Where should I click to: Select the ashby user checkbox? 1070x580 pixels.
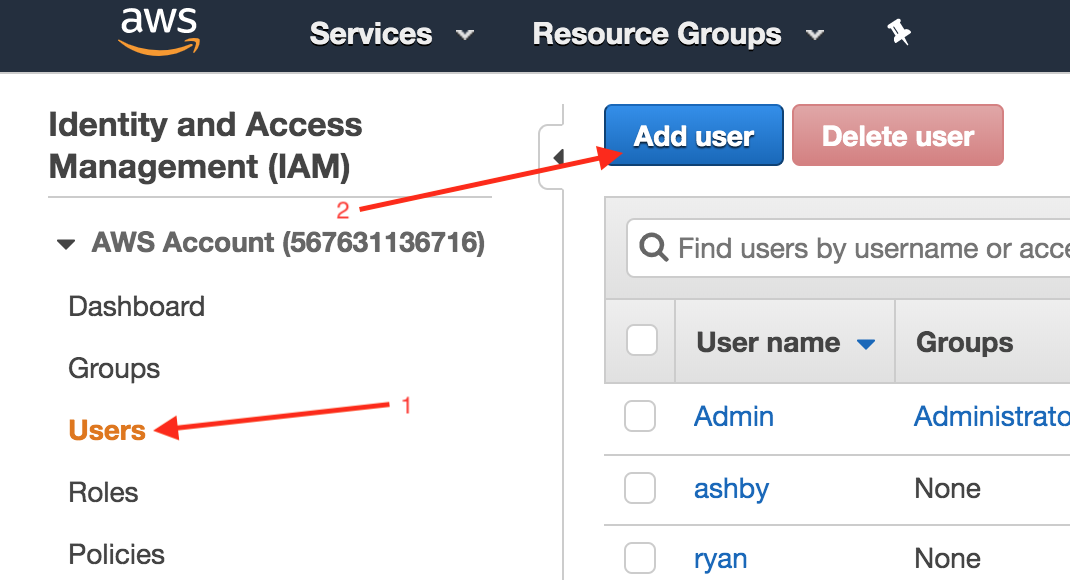tap(640, 488)
